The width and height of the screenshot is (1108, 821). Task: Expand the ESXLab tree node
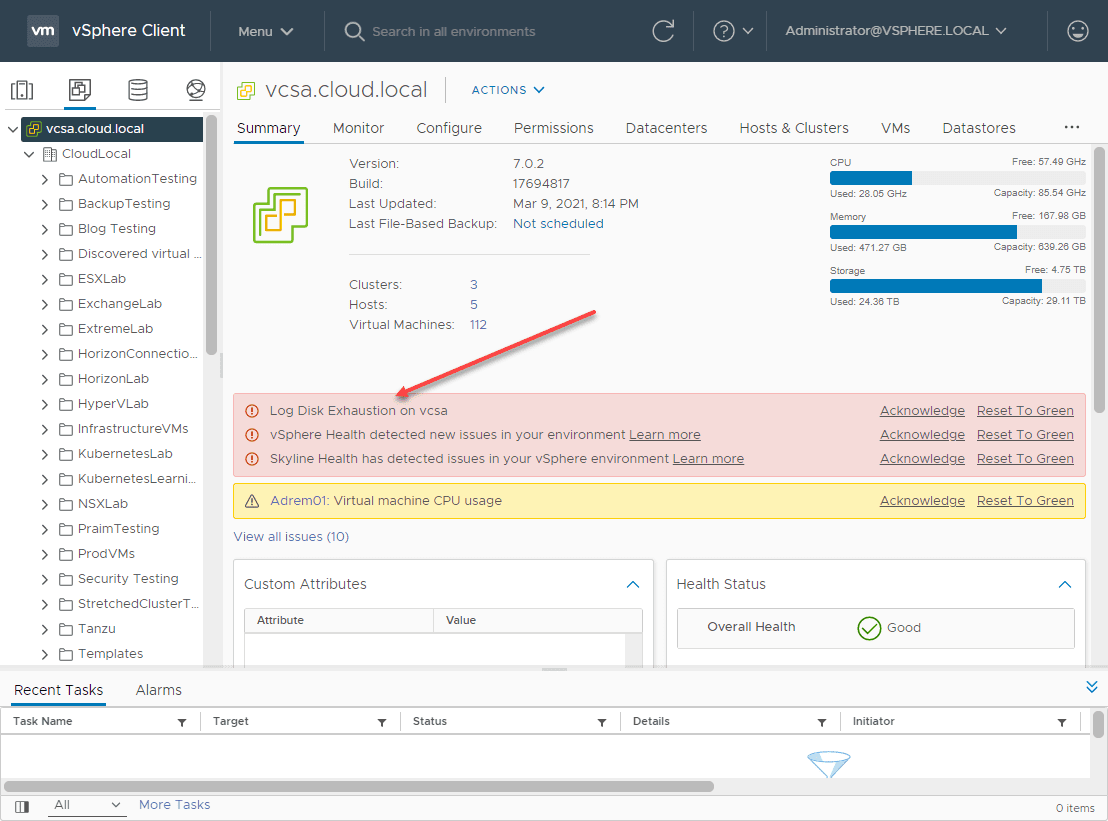(x=44, y=278)
